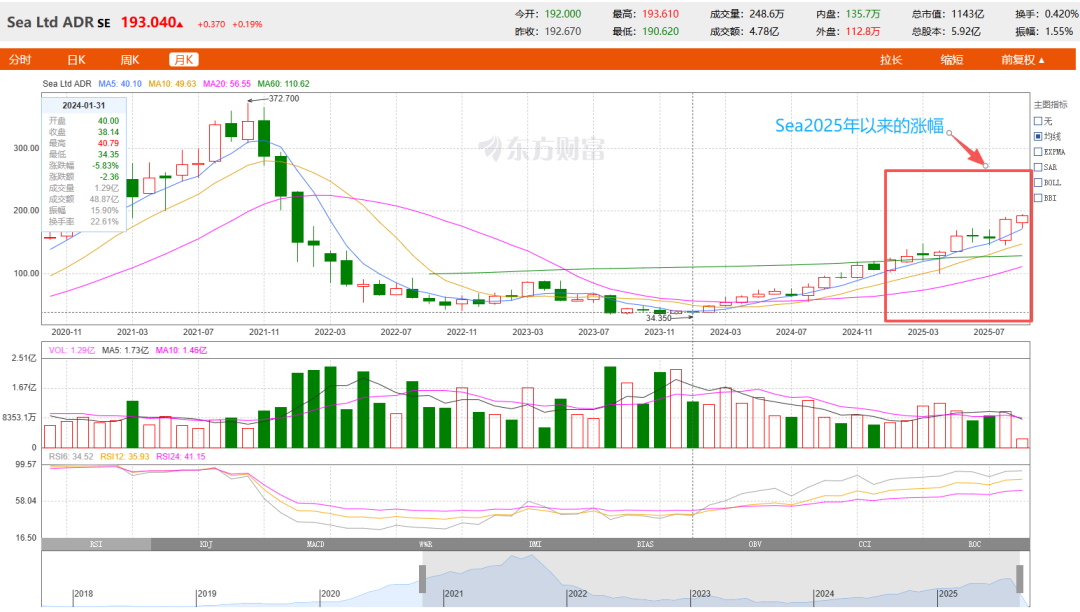Select the ROC indicator button
The image size is (1080, 612).
(974, 544)
